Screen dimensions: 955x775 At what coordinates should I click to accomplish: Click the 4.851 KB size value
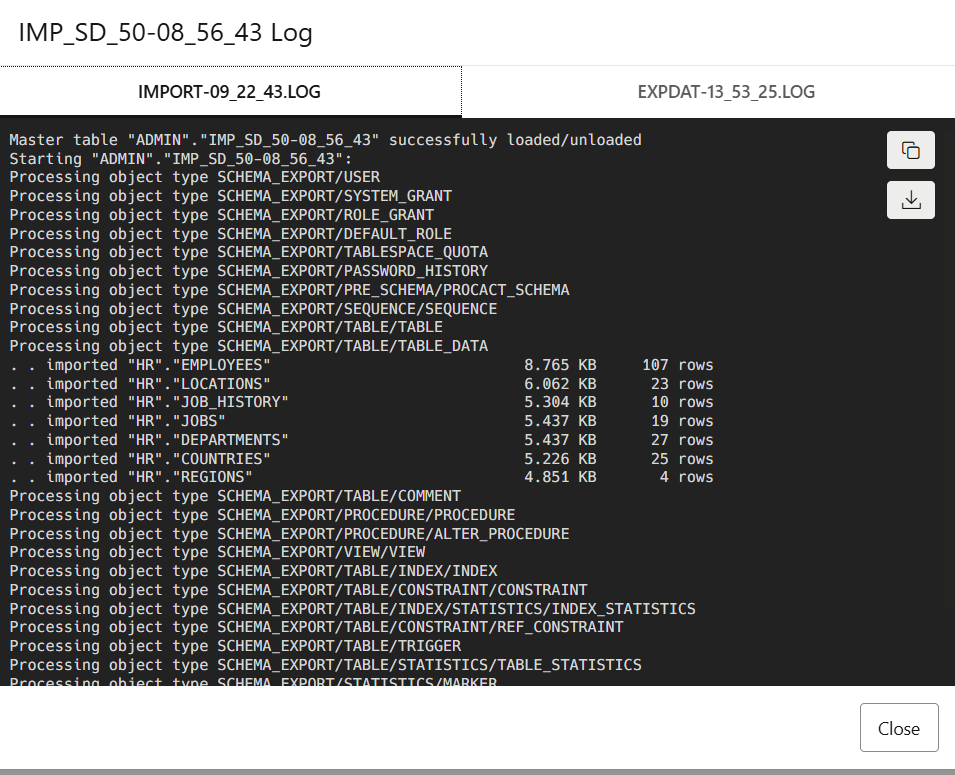560,477
